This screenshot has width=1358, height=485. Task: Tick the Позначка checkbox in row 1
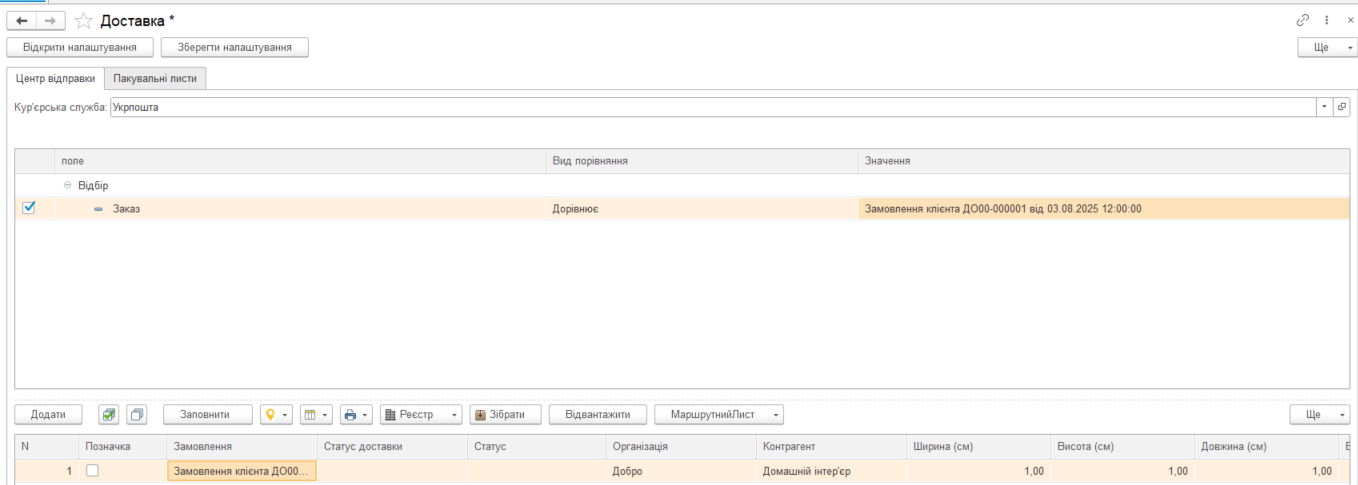click(x=92, y=471)
